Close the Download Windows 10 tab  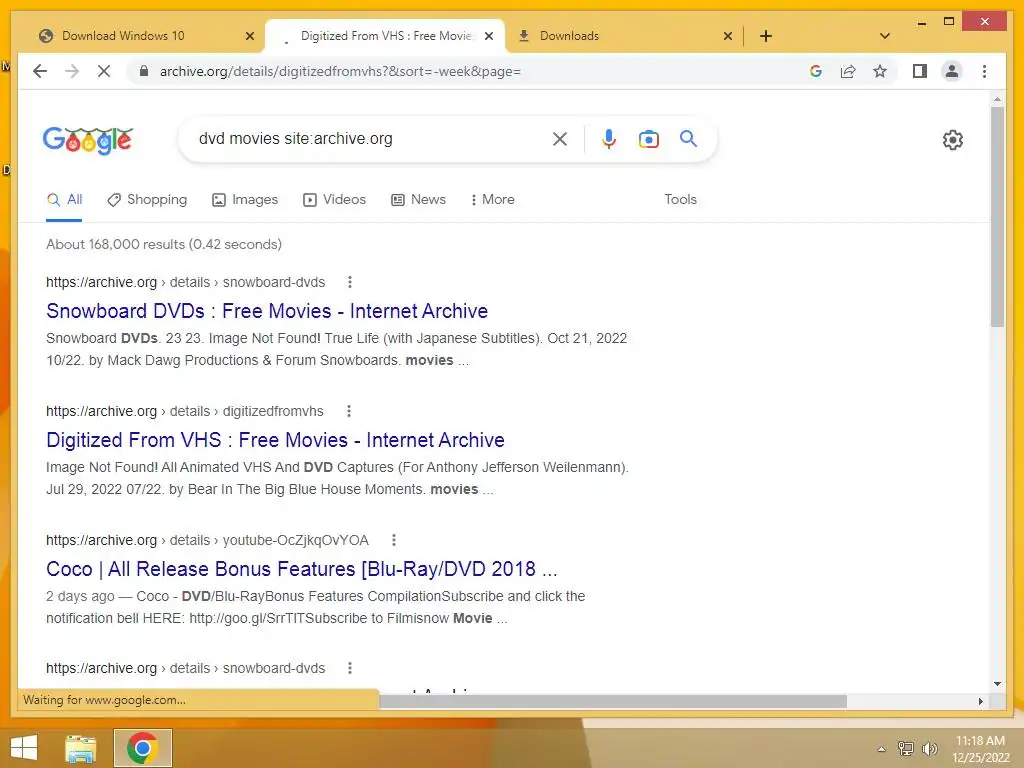[x=249, y=36]
